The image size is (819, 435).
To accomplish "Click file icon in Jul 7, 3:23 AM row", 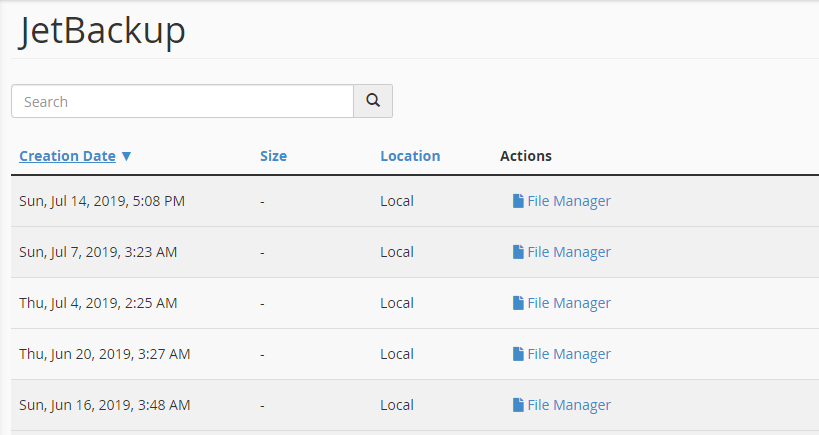I will click(518, 252).
